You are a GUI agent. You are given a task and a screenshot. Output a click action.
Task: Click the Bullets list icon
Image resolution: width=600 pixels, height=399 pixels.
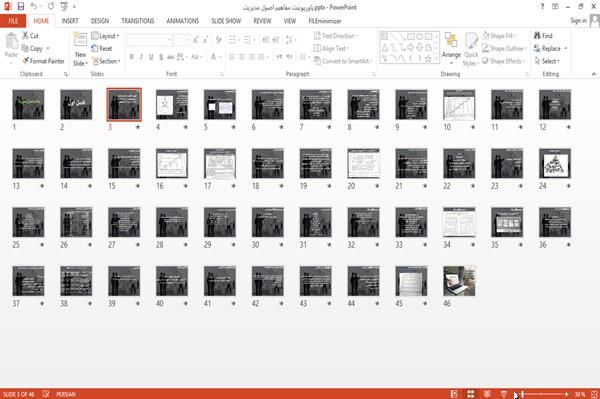tap(232, 40)
